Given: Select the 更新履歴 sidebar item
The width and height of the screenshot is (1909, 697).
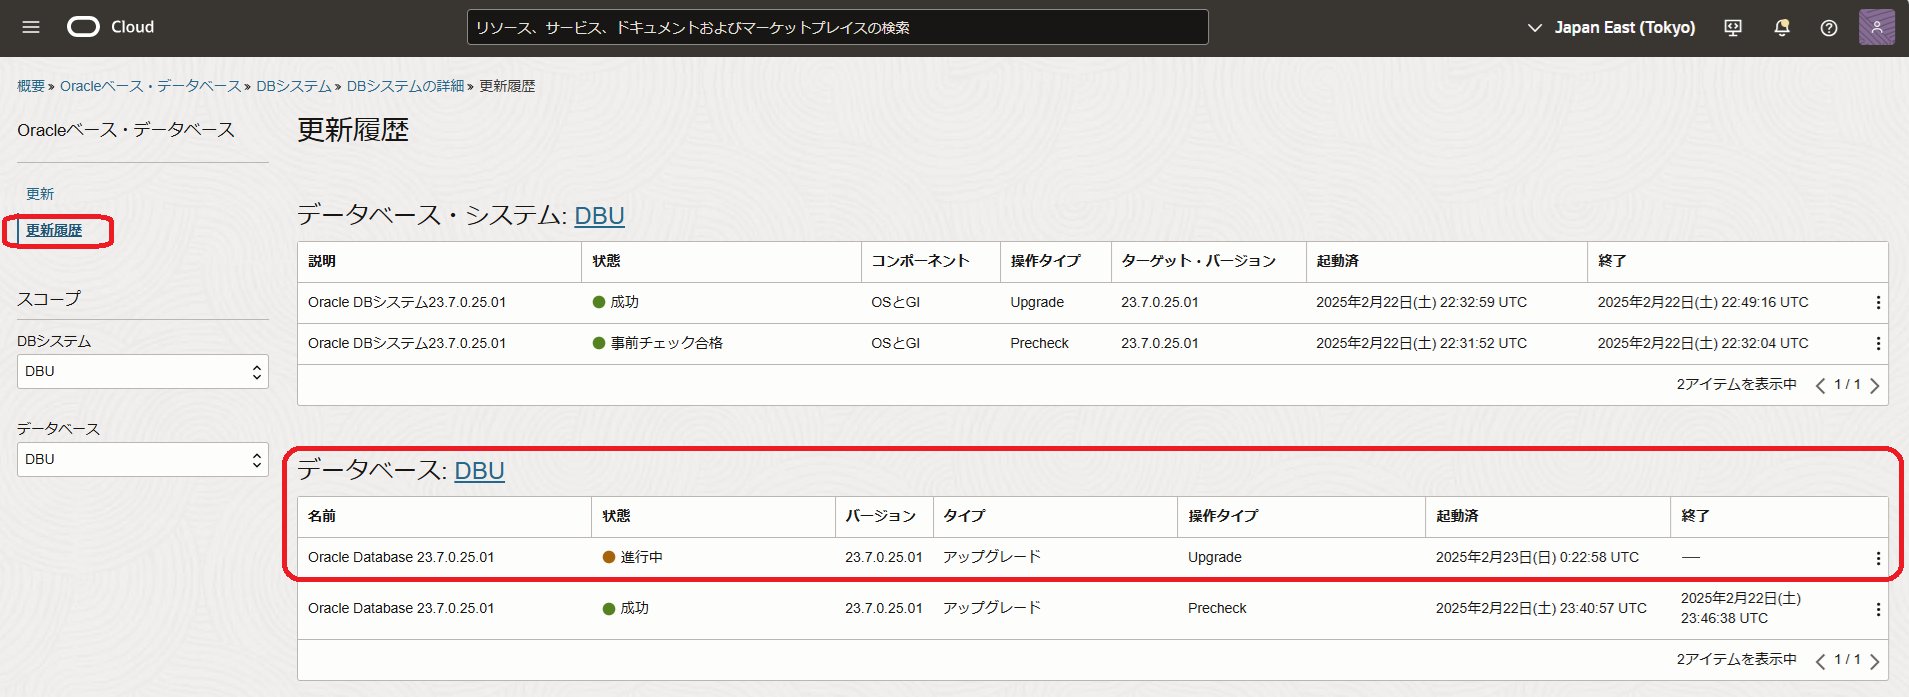Looking at the screenshot, I should 54,230.
